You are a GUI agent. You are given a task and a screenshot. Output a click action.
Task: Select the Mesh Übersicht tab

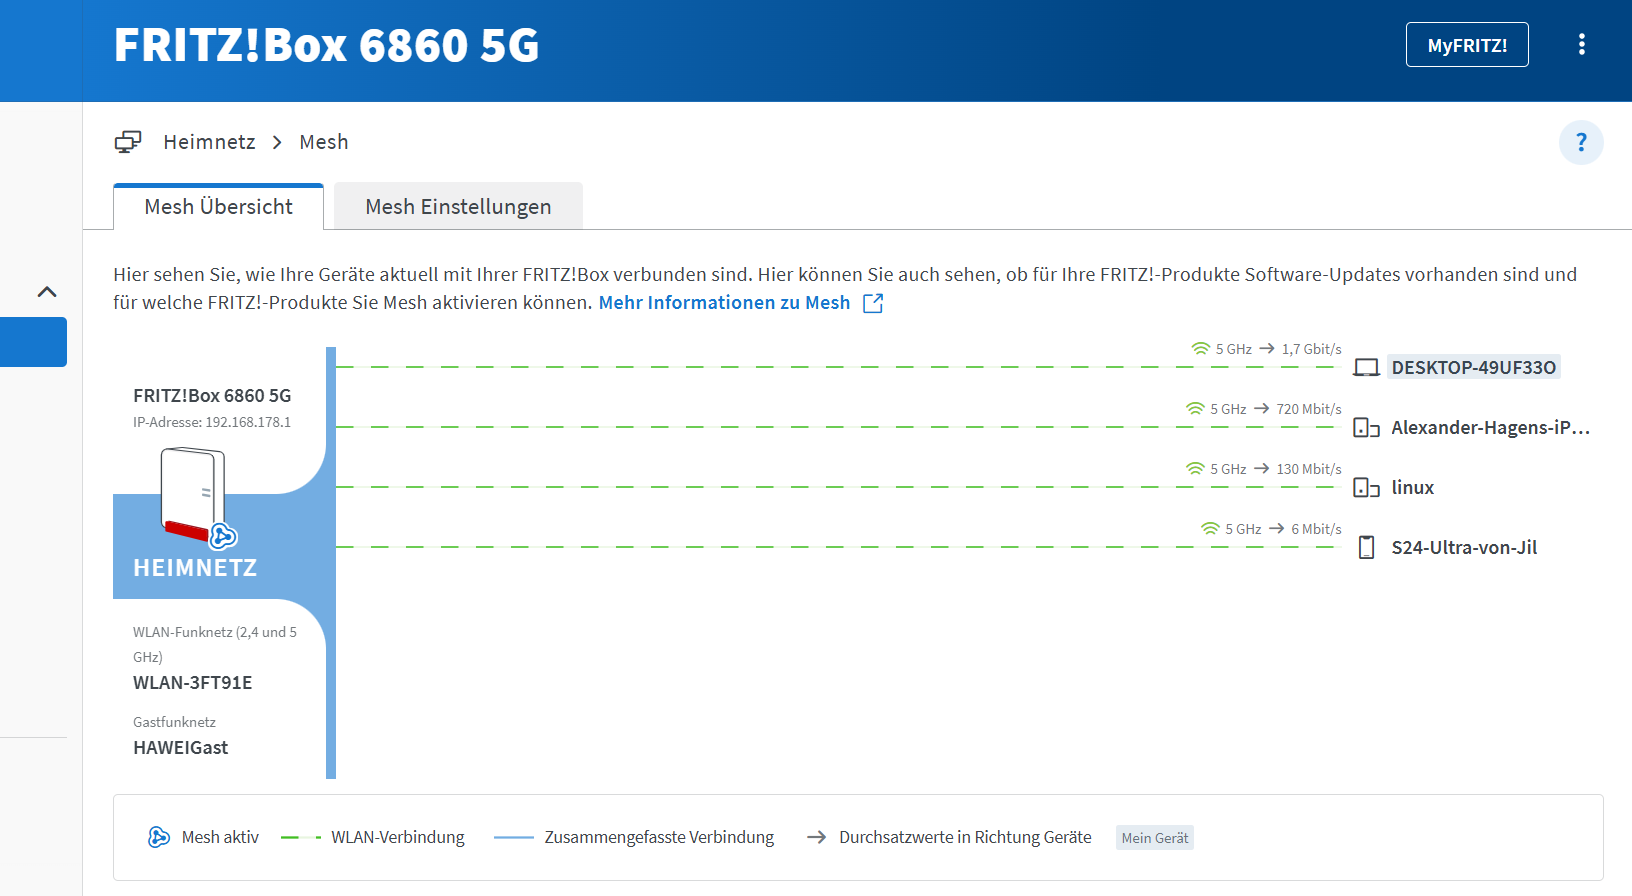218,206
